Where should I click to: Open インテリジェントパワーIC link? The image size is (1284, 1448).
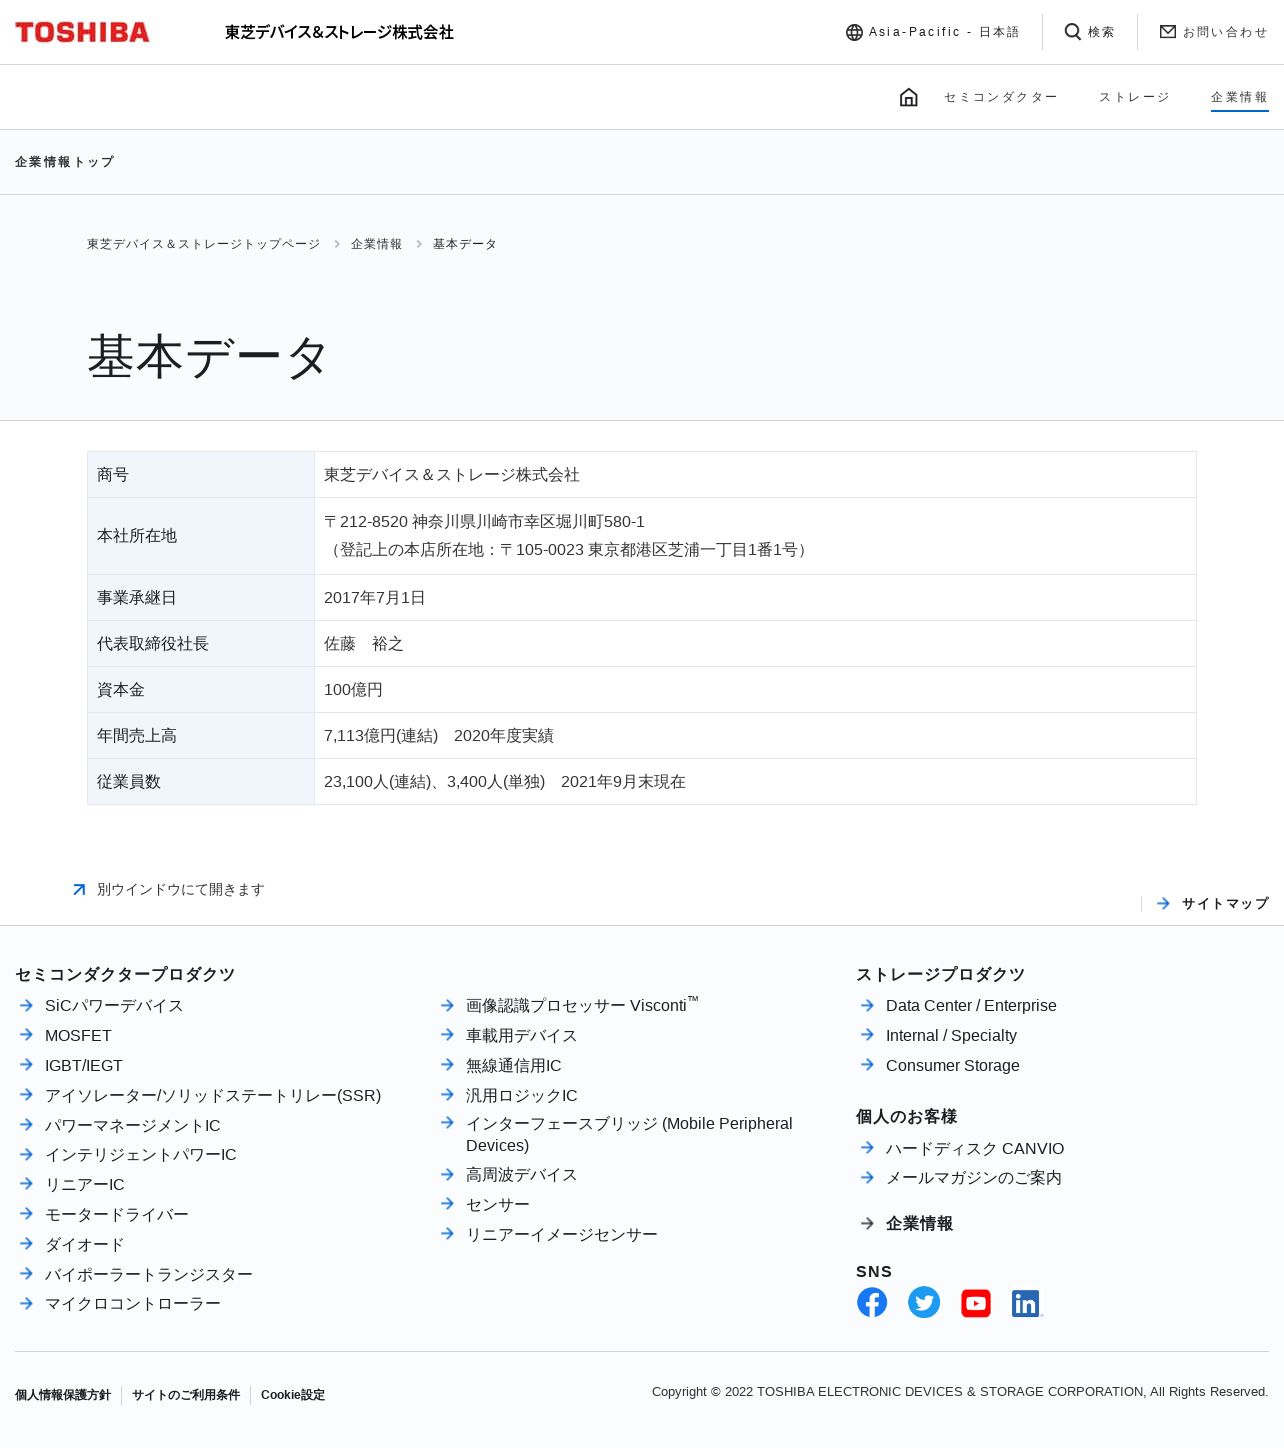(x=141, y=1155)
